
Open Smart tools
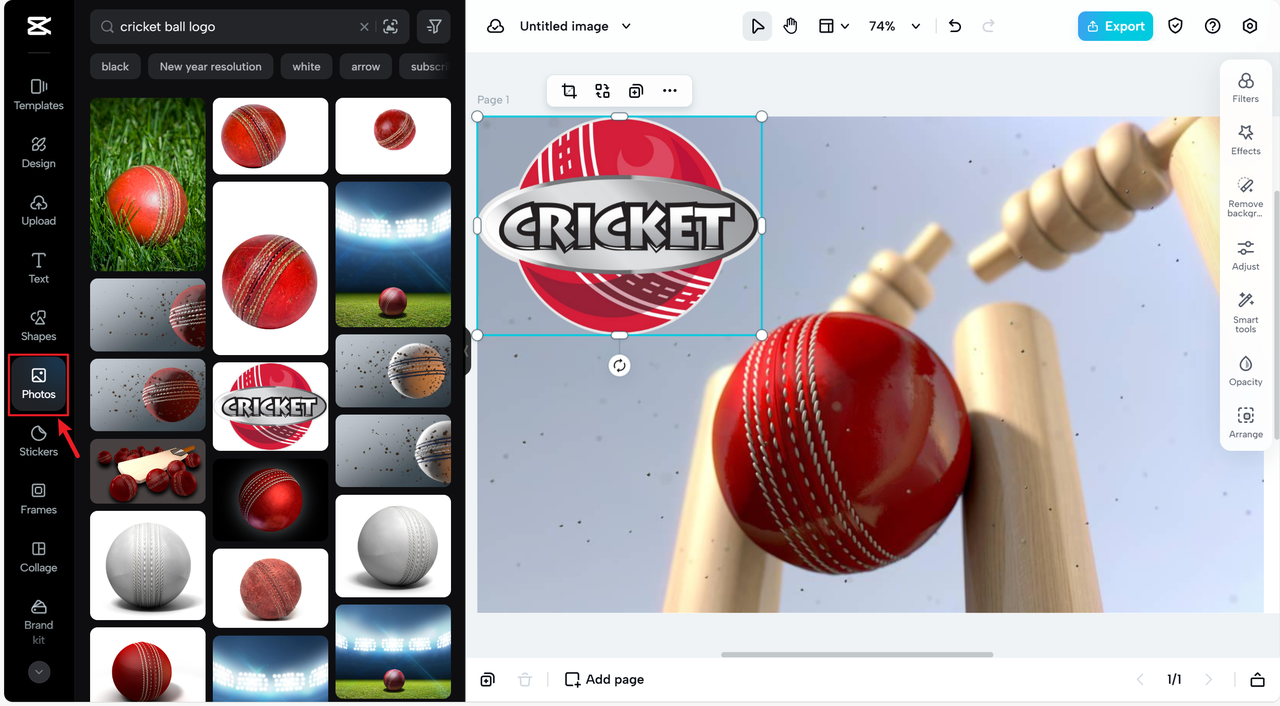(1246, 313)
